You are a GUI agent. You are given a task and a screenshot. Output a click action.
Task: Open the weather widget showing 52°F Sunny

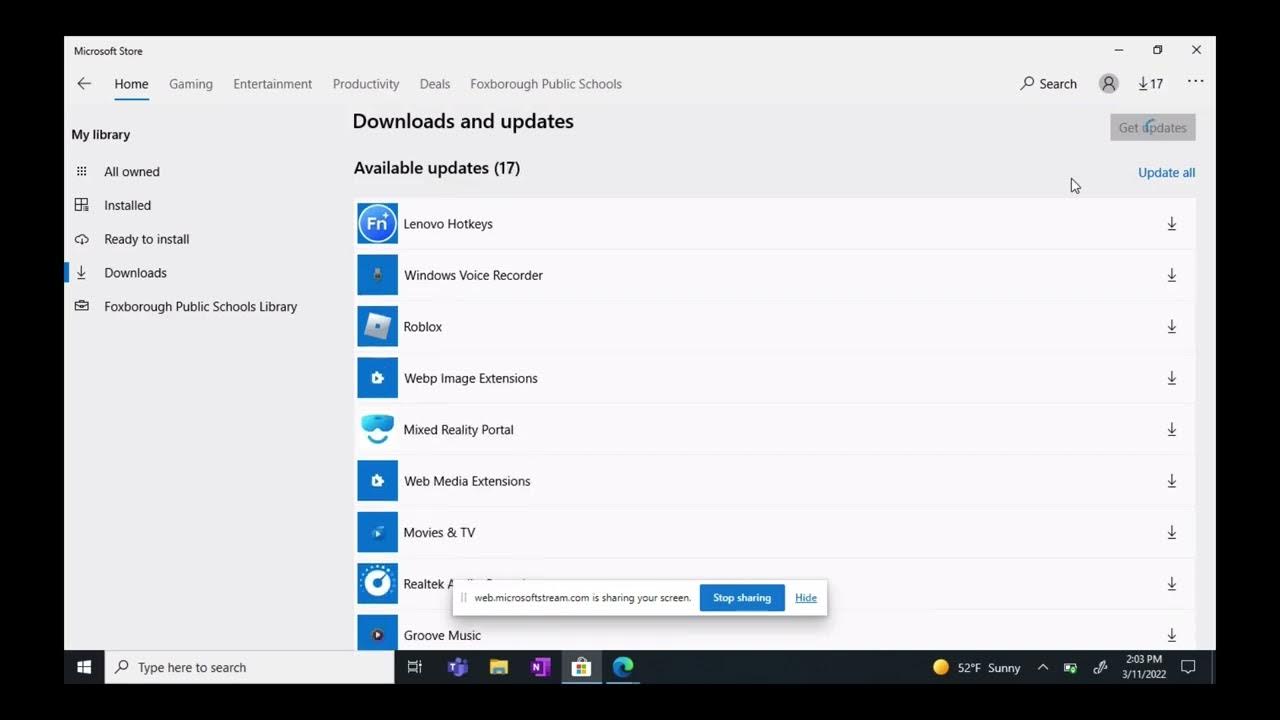tap(977, 667)
